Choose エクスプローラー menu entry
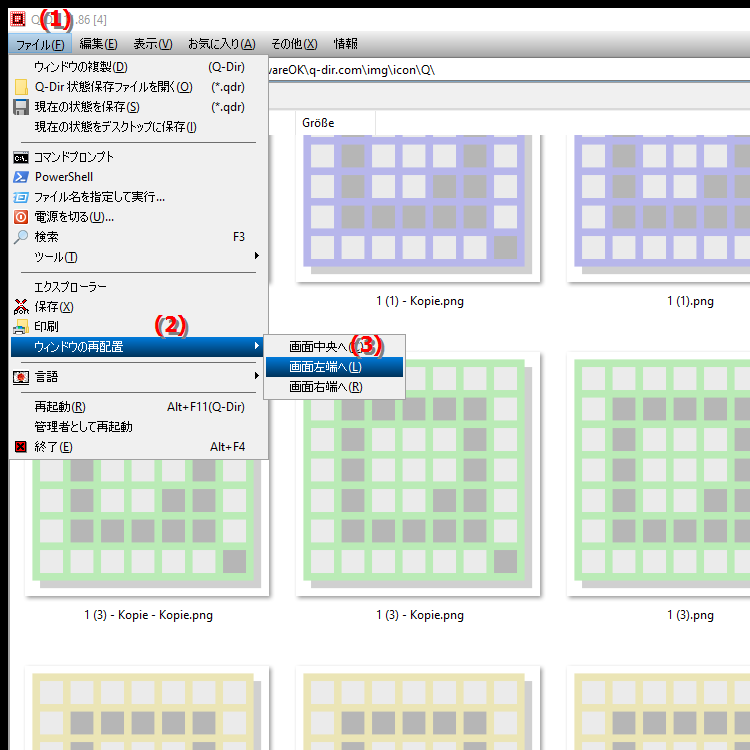 139,287
